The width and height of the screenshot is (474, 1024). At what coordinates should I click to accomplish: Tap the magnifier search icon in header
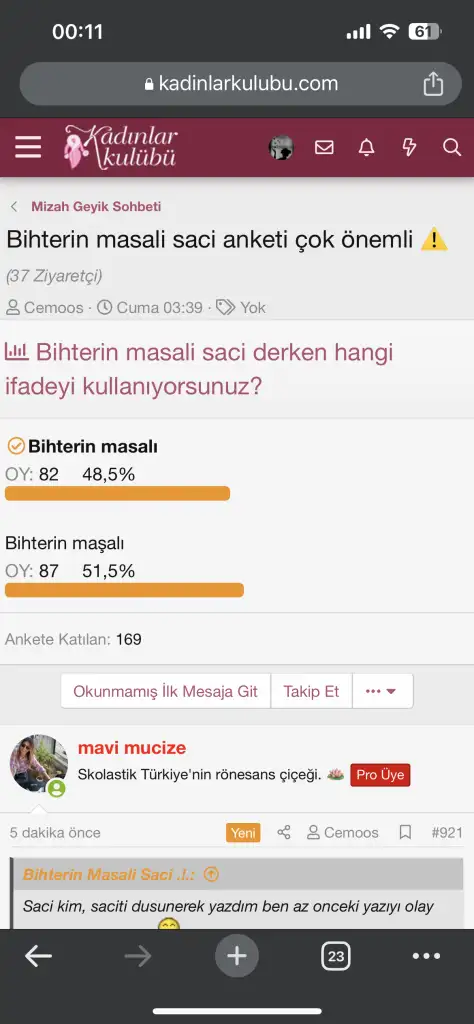click(x=452, y=148)
